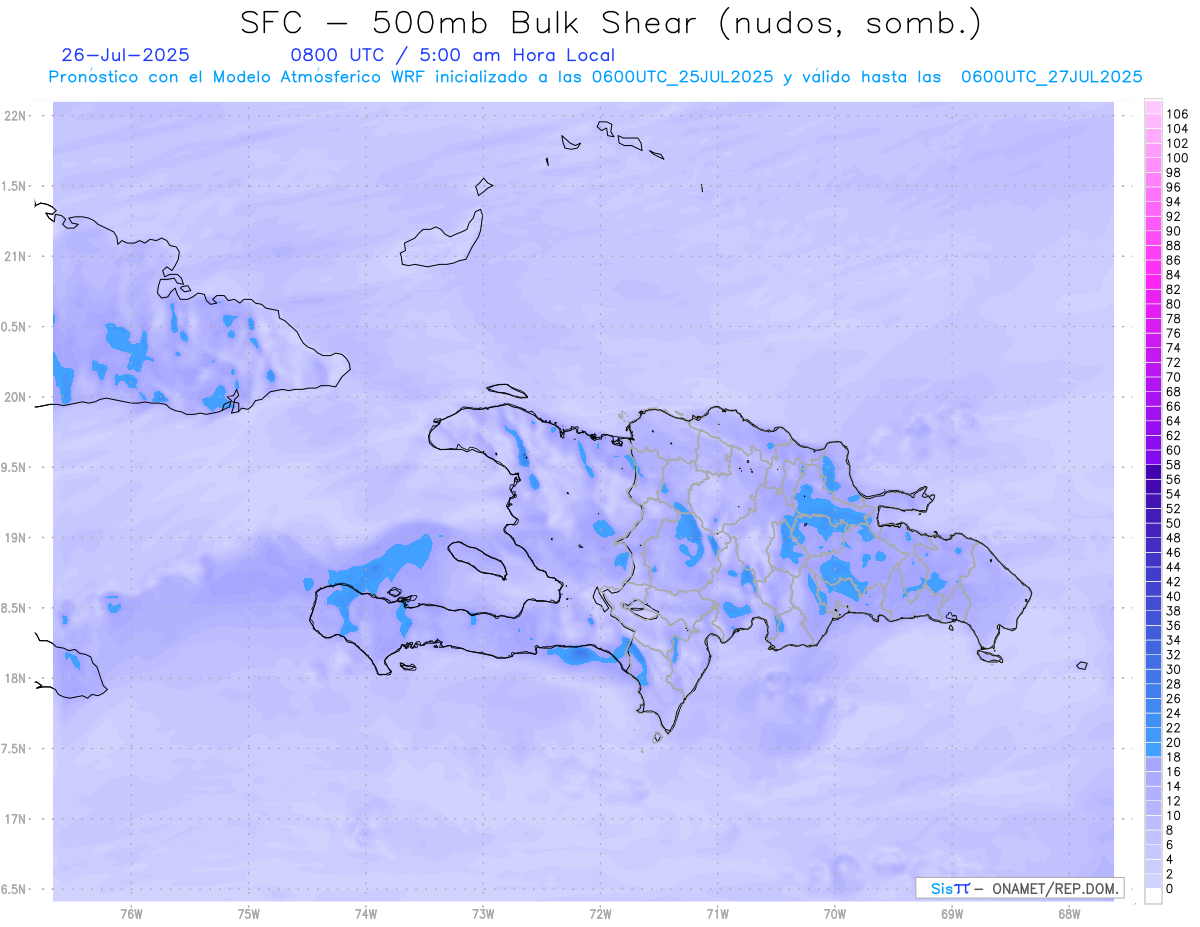The width and height of the screenshot is (1200, 927).
Task: Click the colorbar value "40"
Action: [1174, 596]
